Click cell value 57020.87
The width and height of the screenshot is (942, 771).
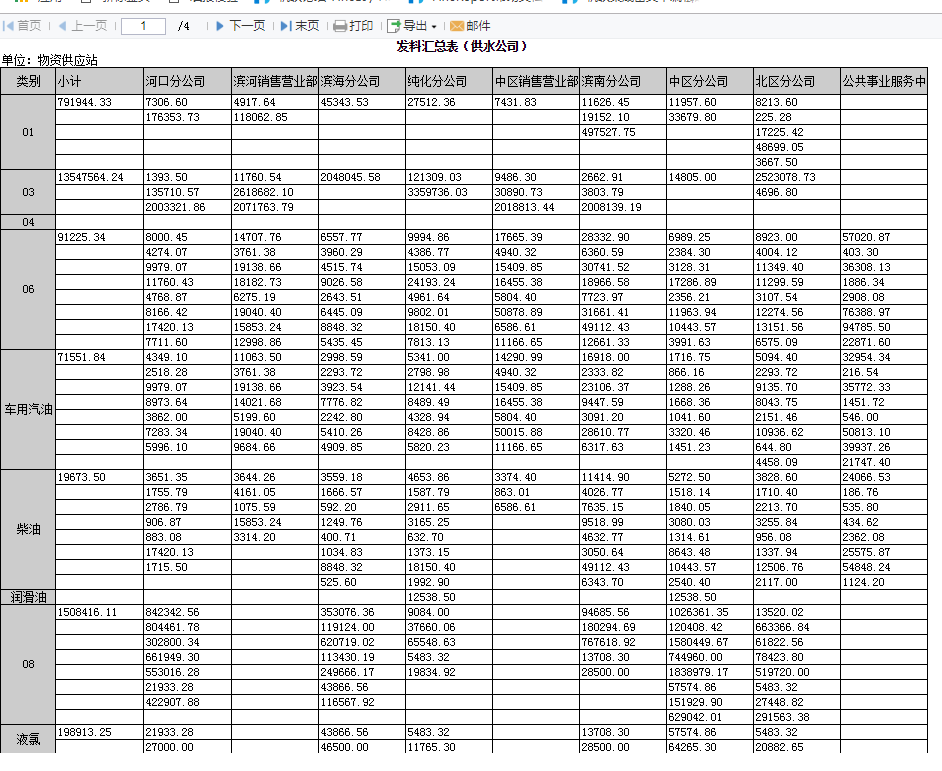866,237
